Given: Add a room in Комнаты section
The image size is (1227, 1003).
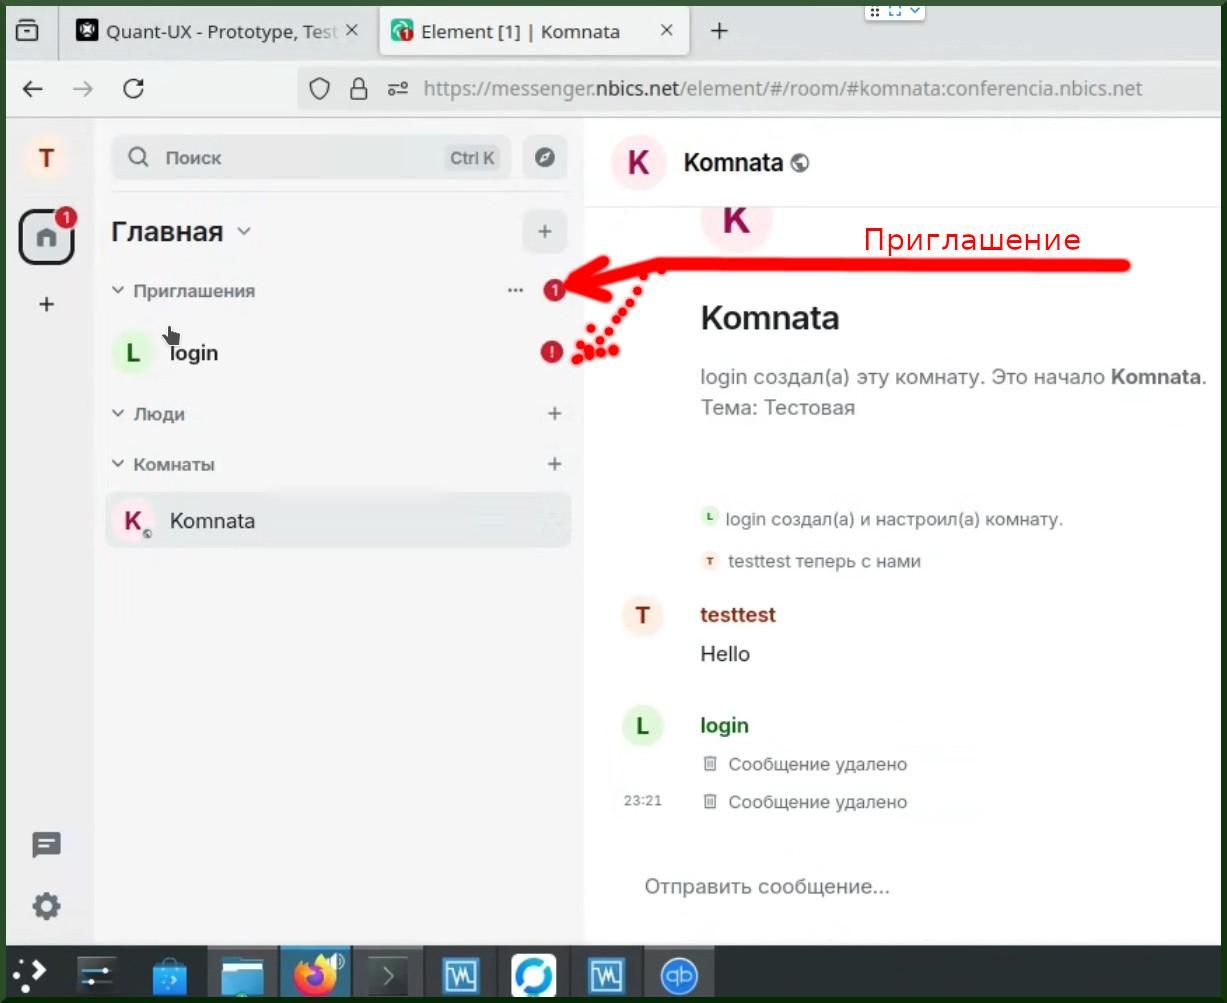Looking at the screenshot, I should [x=554, y=464].
